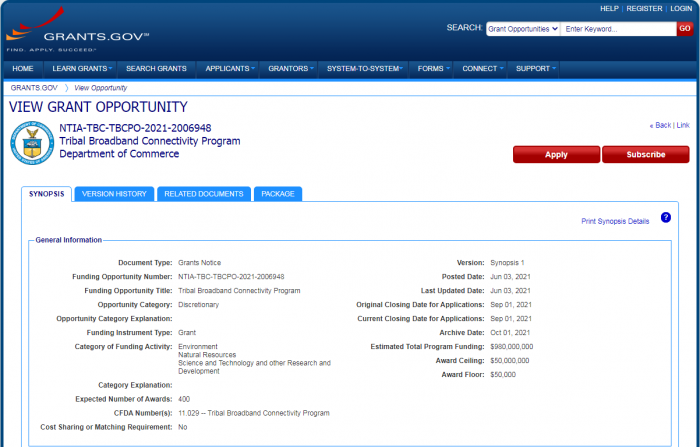Click the VIEW GRANT OPPORTUNITY heading
This screenshot has width=700, height=447.
(98, 107)
